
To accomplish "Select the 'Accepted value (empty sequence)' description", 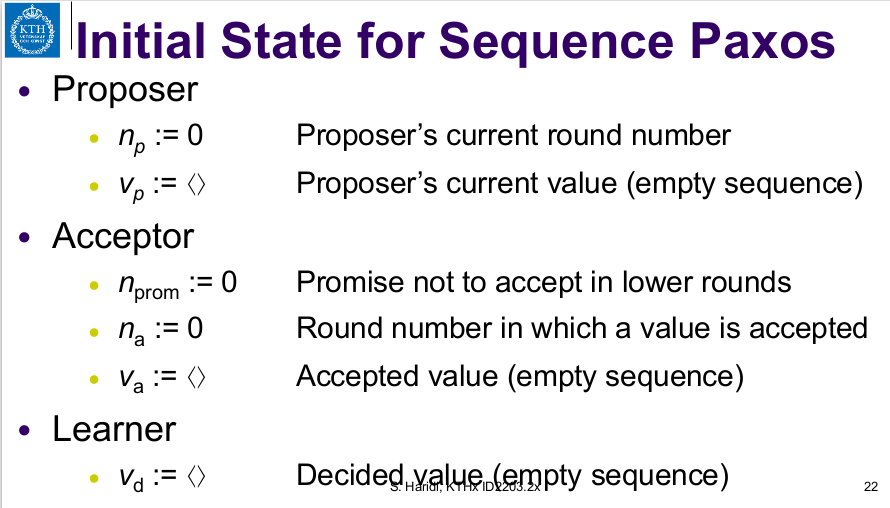I will click(520, 376).
